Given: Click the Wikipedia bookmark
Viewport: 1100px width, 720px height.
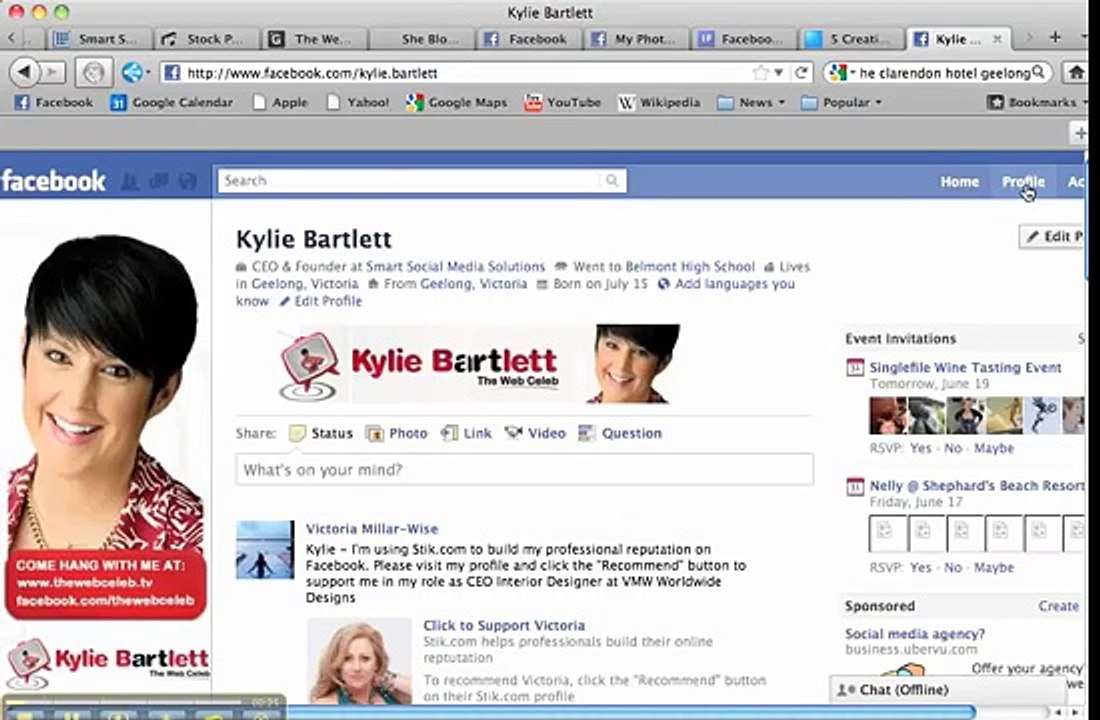Looking at the screenshot, I should click(659, 102).
